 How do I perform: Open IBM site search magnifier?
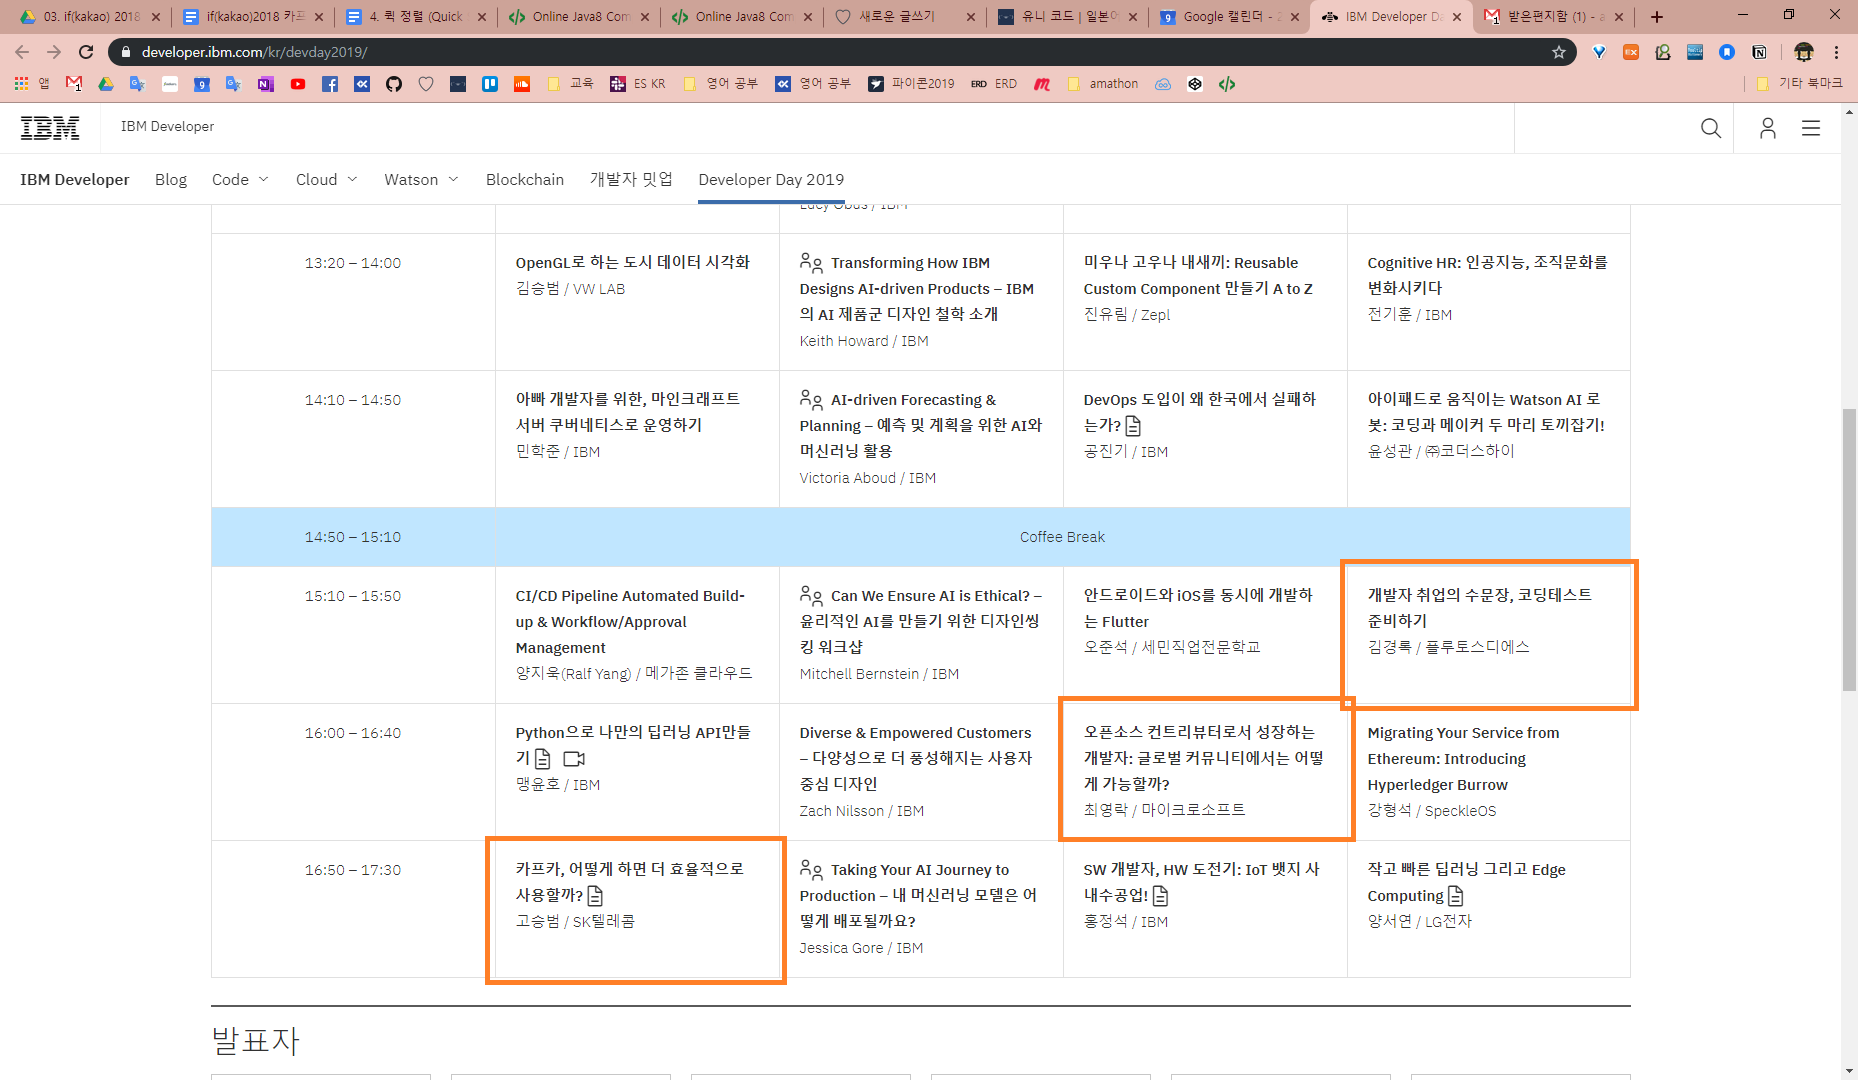(1711, 128)
